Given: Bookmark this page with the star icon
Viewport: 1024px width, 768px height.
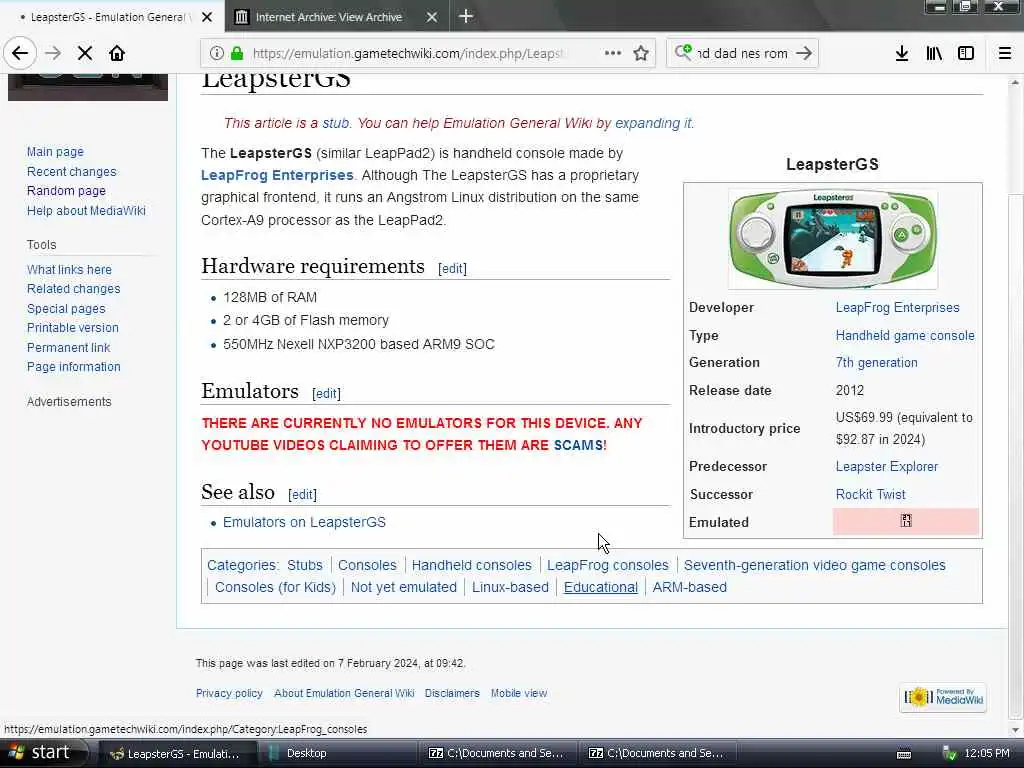Looking at the screenshot, I should pyautogui.click(x=641, y=53).
